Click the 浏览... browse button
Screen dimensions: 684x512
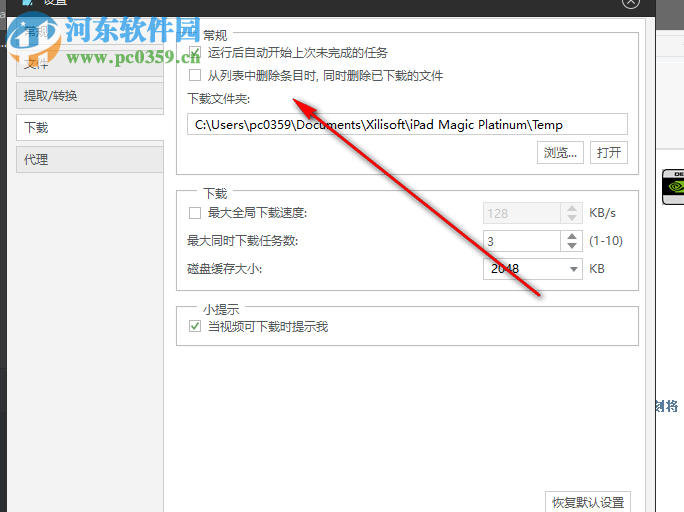560,153
